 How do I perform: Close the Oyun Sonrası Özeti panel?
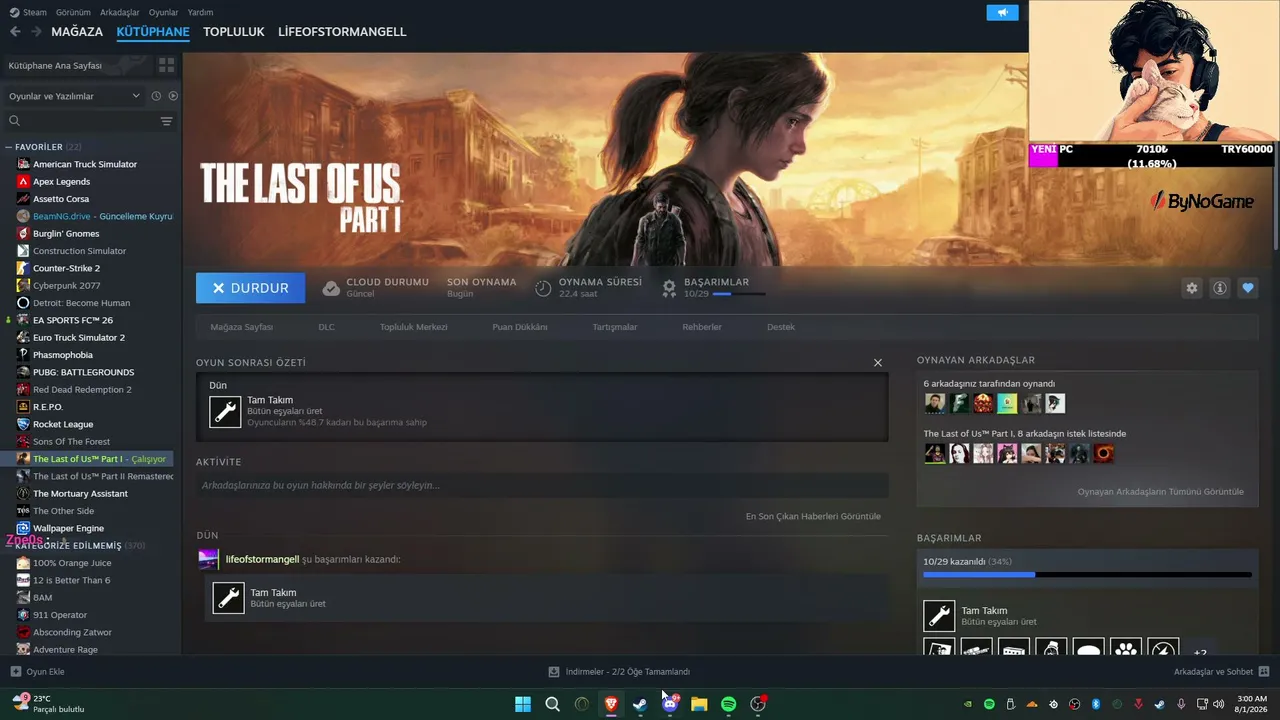(x=878, y=363)
